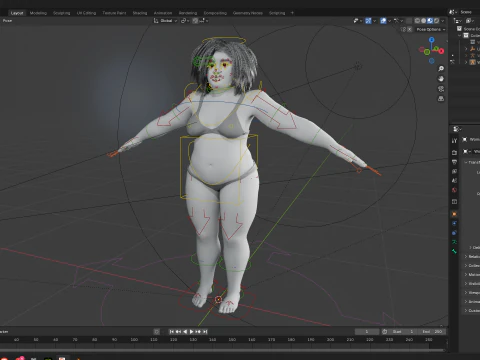The width and height of the screenshot is (480, 360).
Task: Open the Texture Paint workspace tab
Action: (114, 13)
